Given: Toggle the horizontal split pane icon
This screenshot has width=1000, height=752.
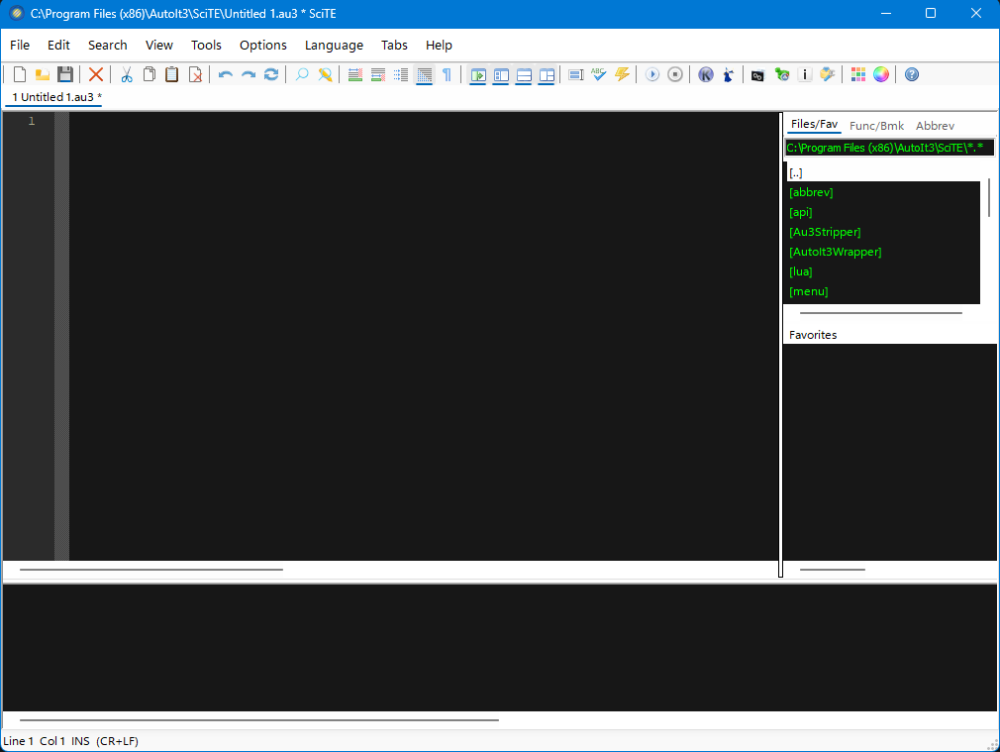Looking at the screenshot, I should [x=524, y=75].
